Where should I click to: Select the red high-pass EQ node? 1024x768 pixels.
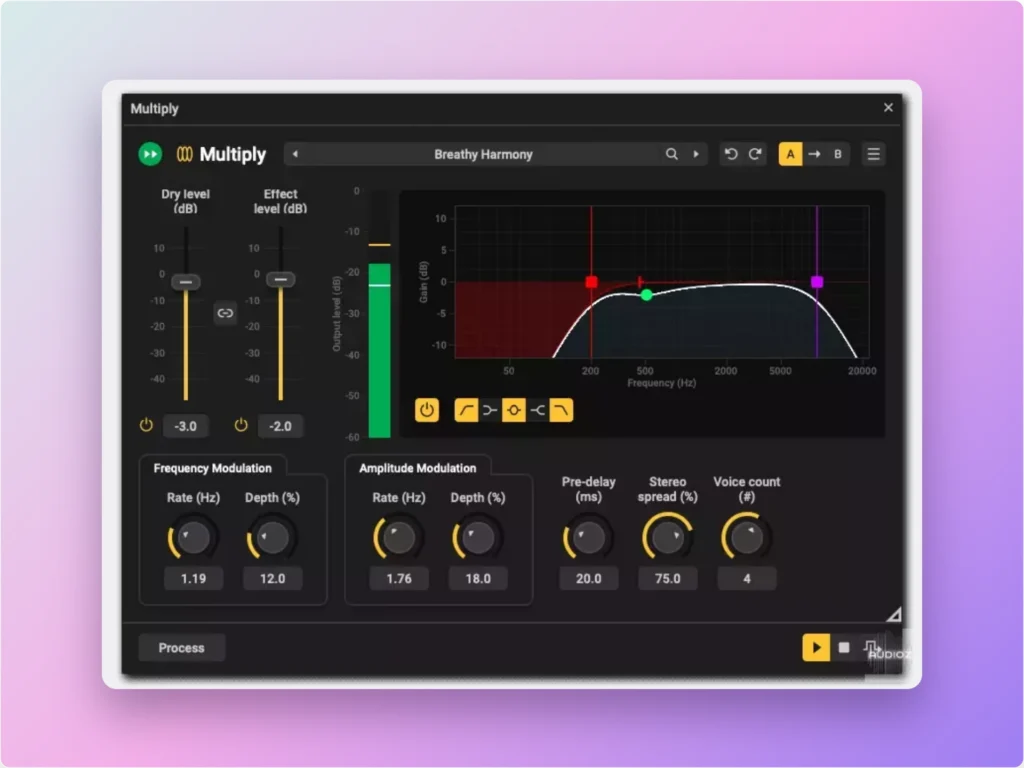tap(592, 282)
